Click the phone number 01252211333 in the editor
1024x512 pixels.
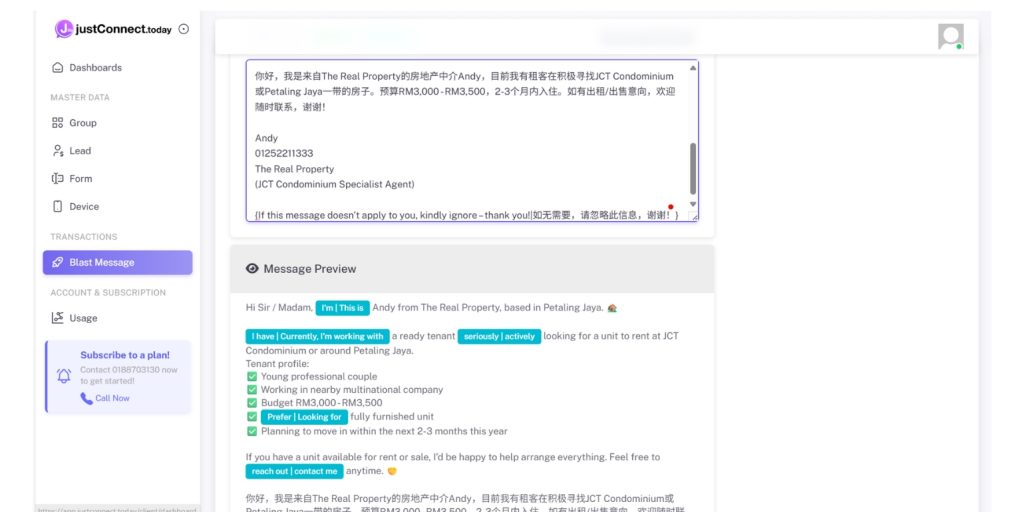coord(284,153)
